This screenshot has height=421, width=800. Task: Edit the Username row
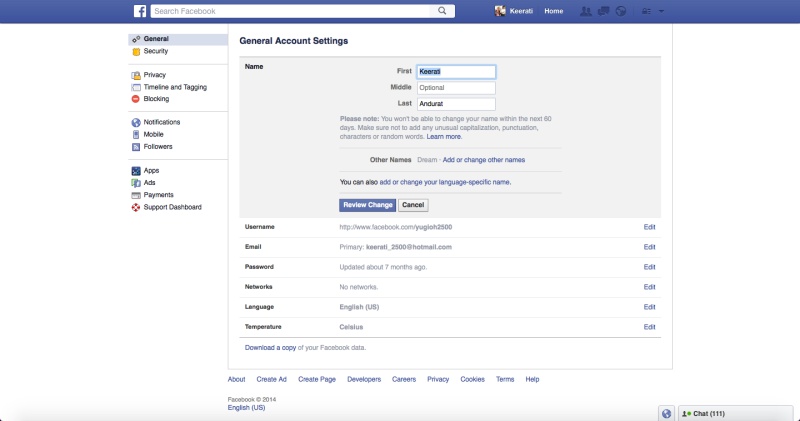[649, 227]
